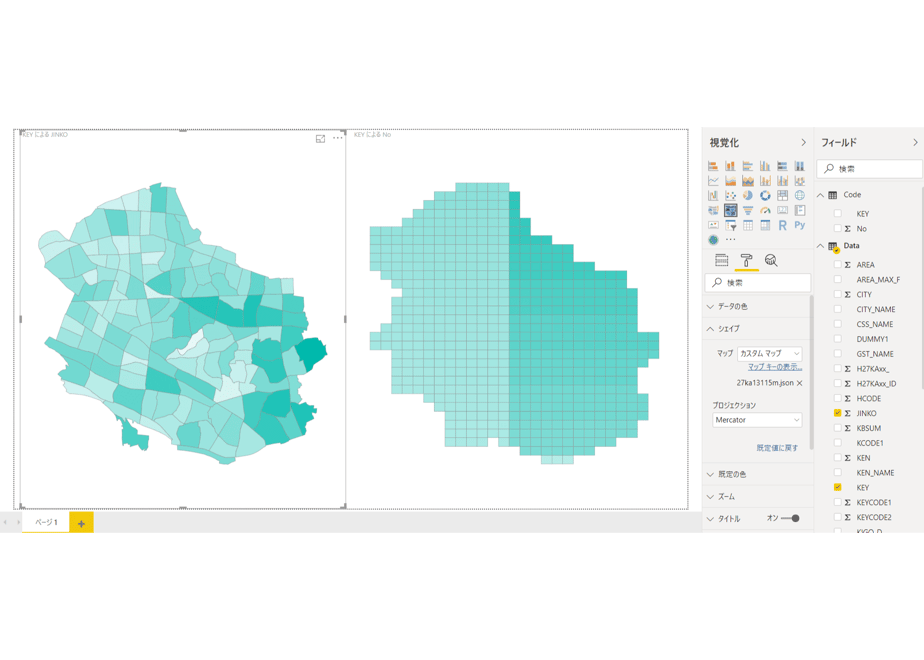
Task: Collapse the Code table in fields
Action: (x=820, y=195)
